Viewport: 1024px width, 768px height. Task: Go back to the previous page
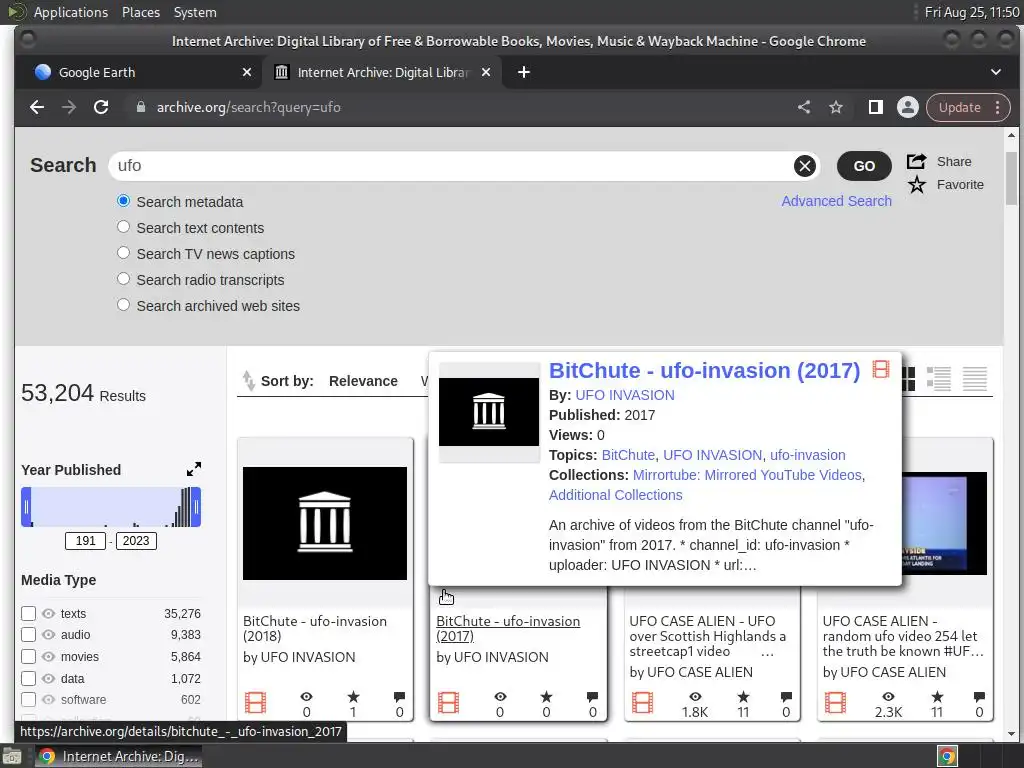coord(37,107)
